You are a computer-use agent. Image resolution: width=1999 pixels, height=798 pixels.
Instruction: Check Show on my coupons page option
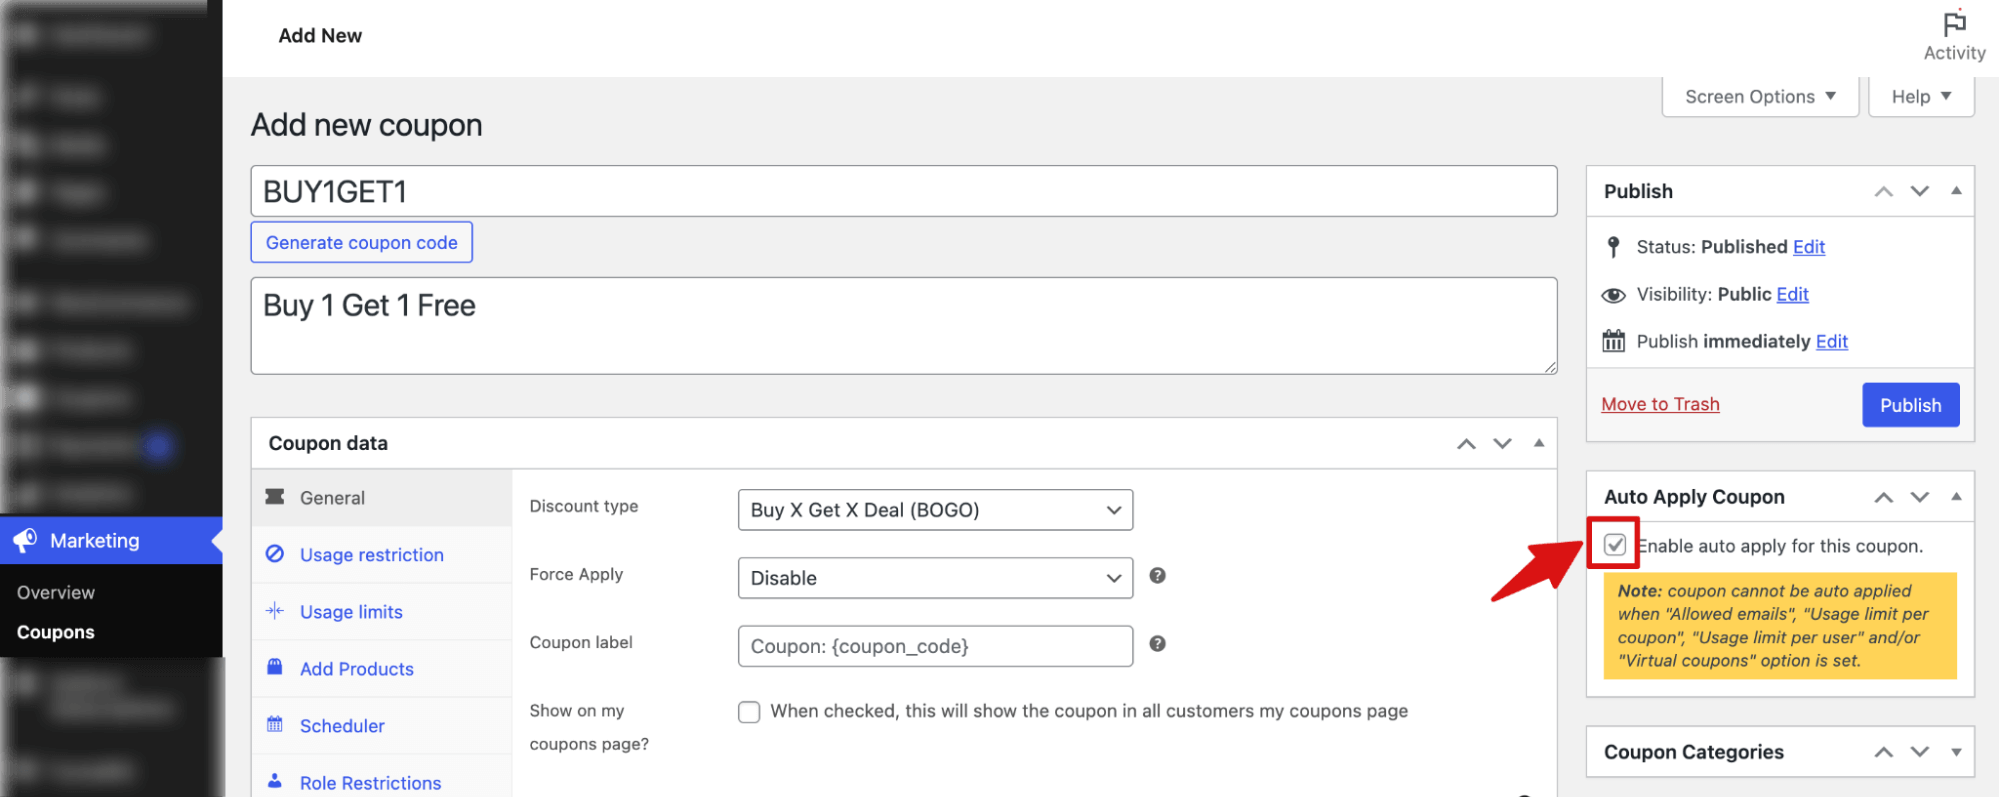(x=749, y=712)
